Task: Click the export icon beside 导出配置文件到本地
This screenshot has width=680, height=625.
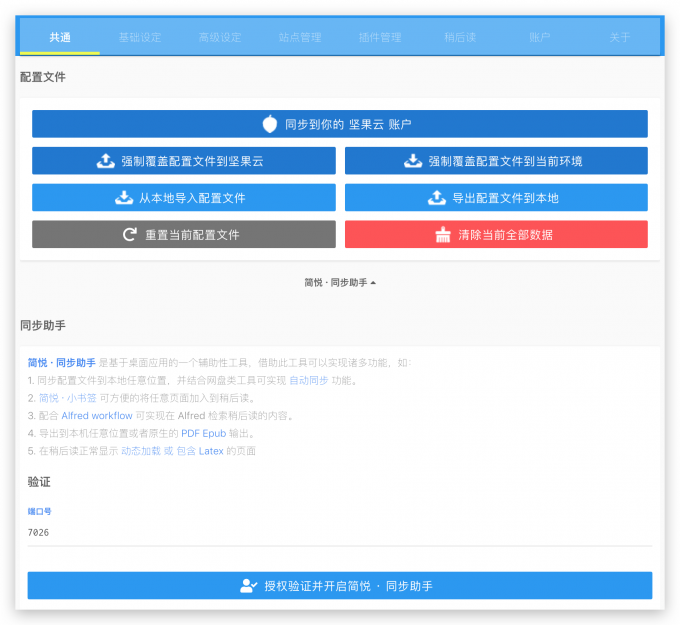Action: 436,198
